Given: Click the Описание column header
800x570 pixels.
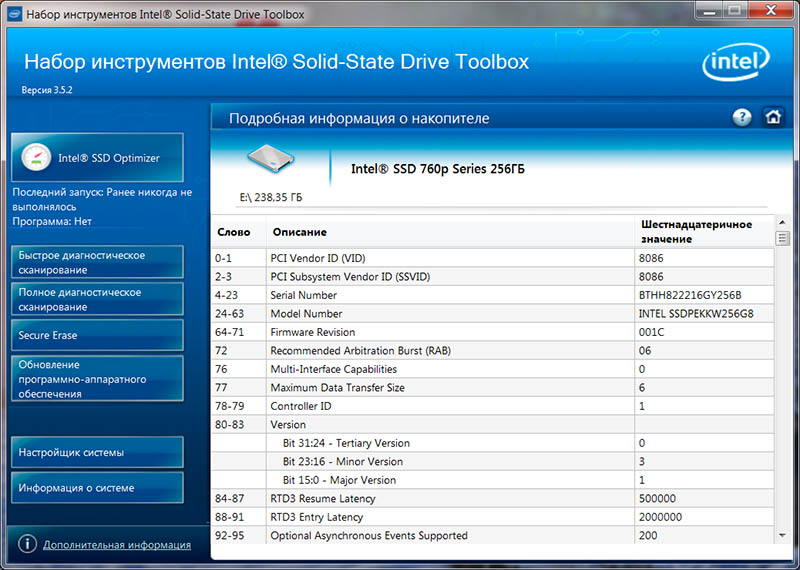Looking at the screenshot, I should click(x=298, y=232).
